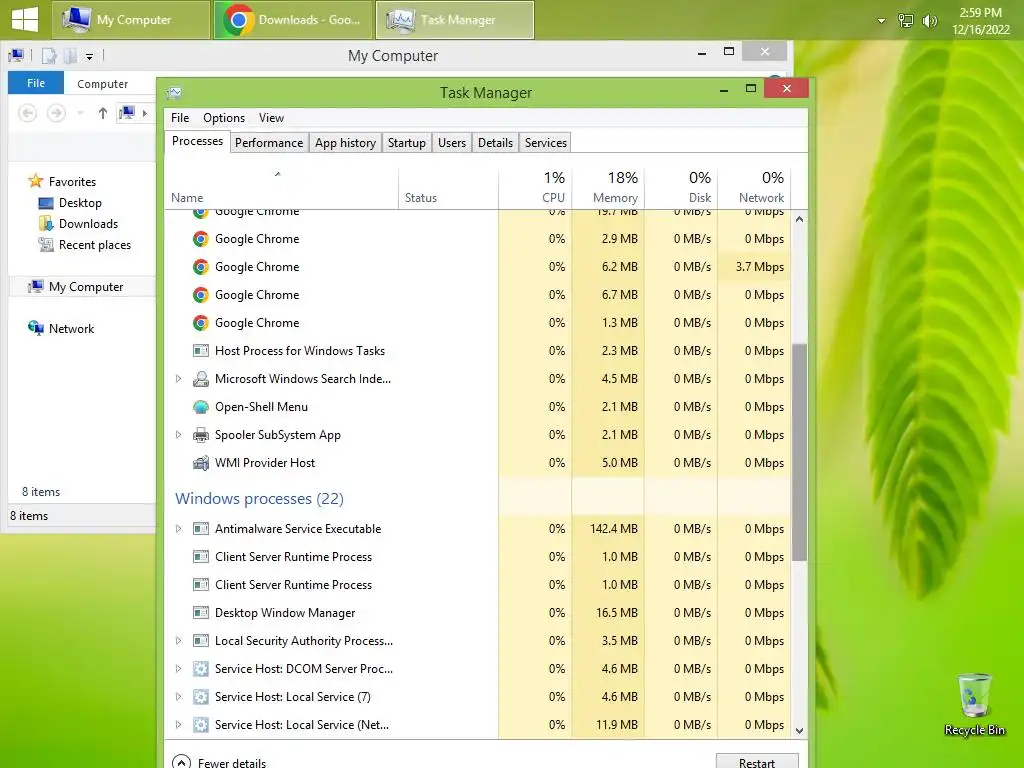Sort by the Status column header
The height and width of the screenshot is (768, 1024).
pyautogui.click(x=448, y=188)
